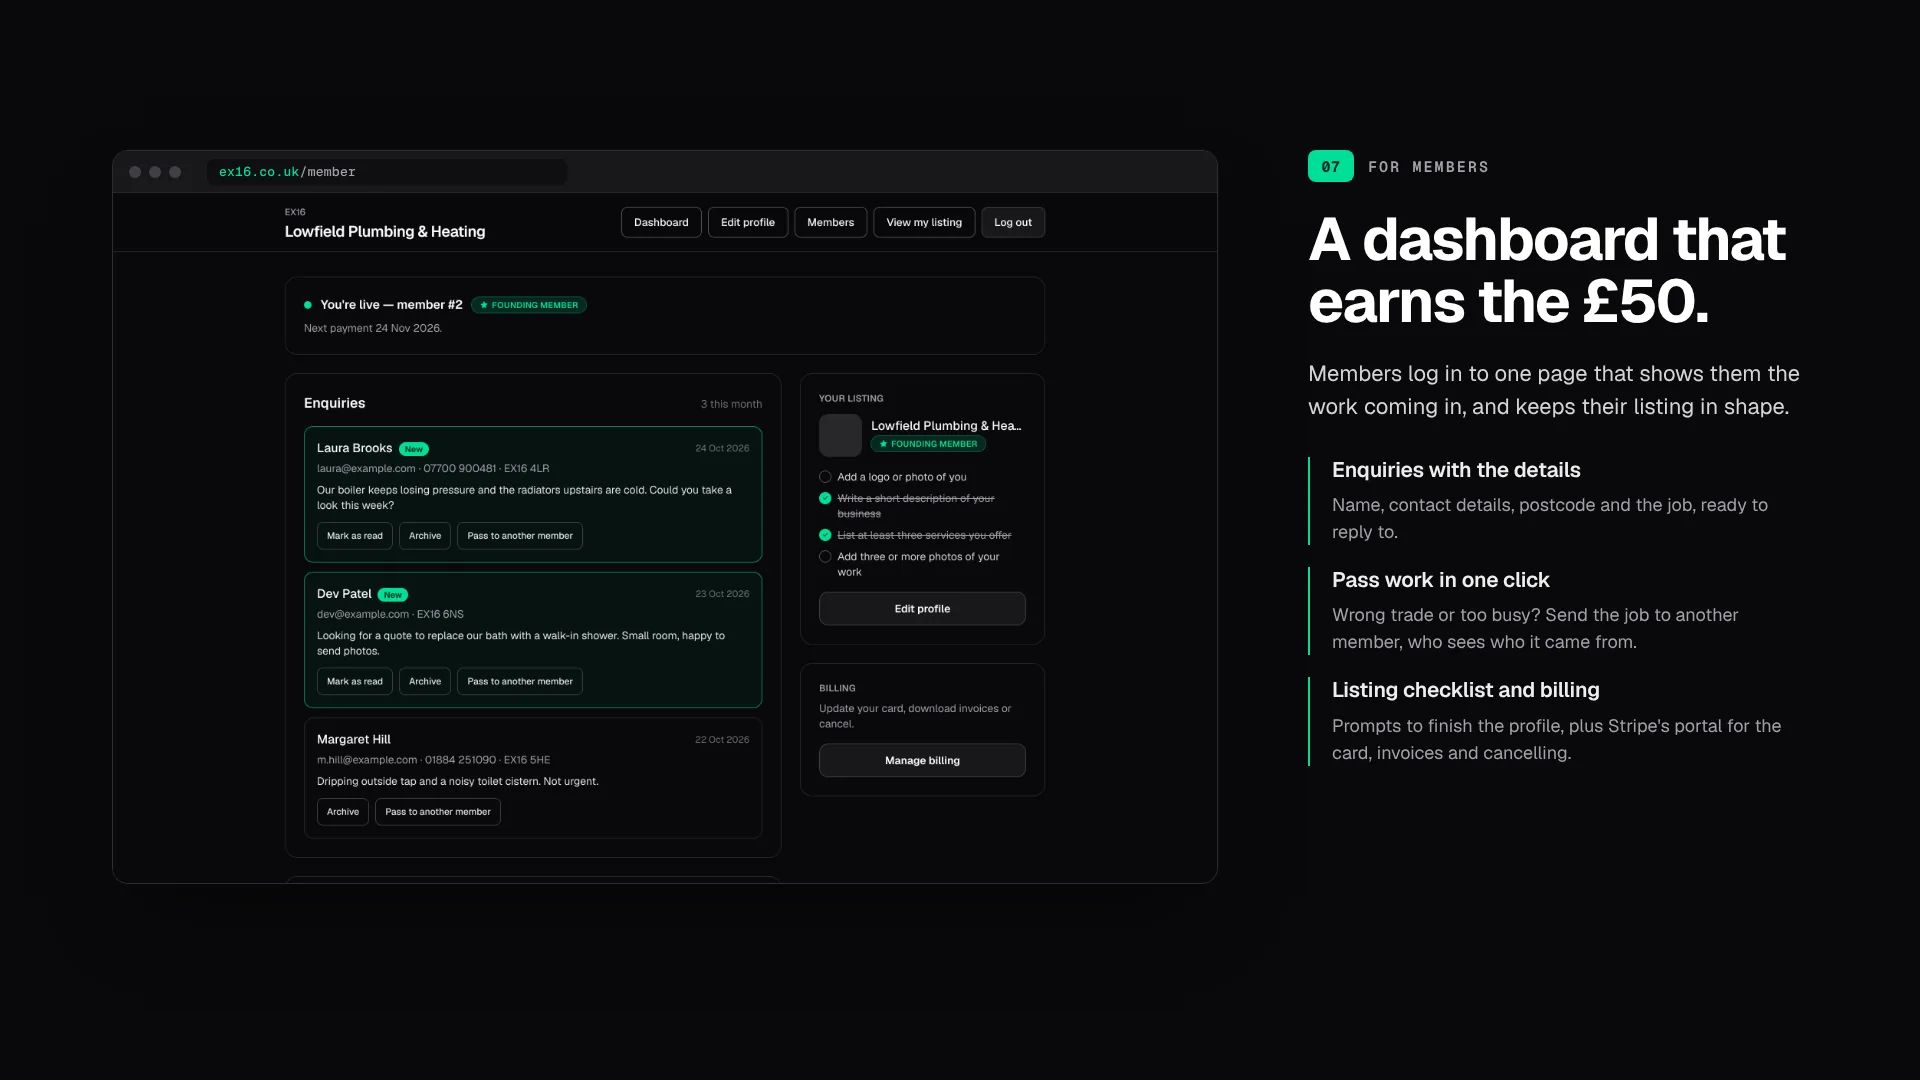This screenshot has width=1920, height=1080.
Task: Click the New badge beside Laura Brooks
Action: click(414, 449)
